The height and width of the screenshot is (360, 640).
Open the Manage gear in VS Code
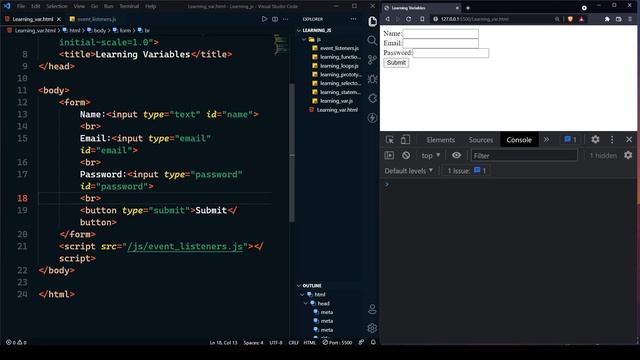pyautogui.click(x=372, y=328)
